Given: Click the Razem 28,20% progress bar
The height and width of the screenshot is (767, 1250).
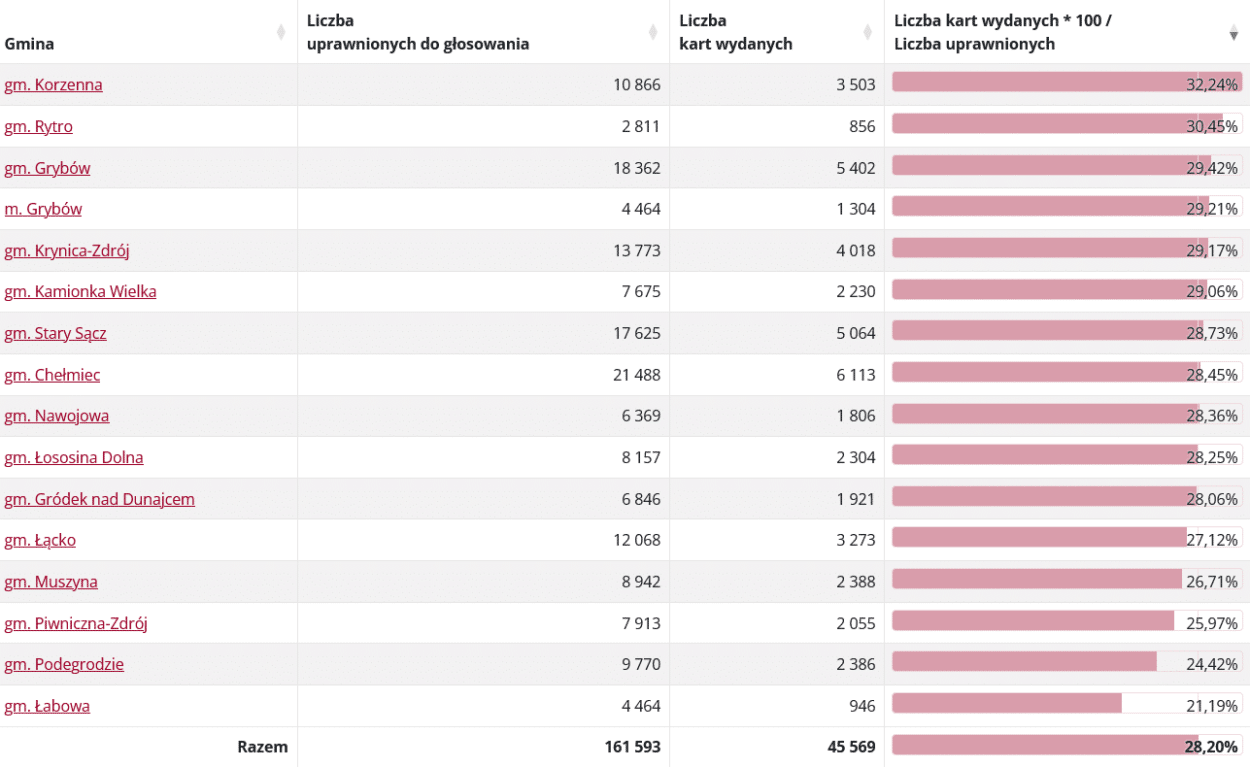Looking at the screenshot, I should (1066, 745).
